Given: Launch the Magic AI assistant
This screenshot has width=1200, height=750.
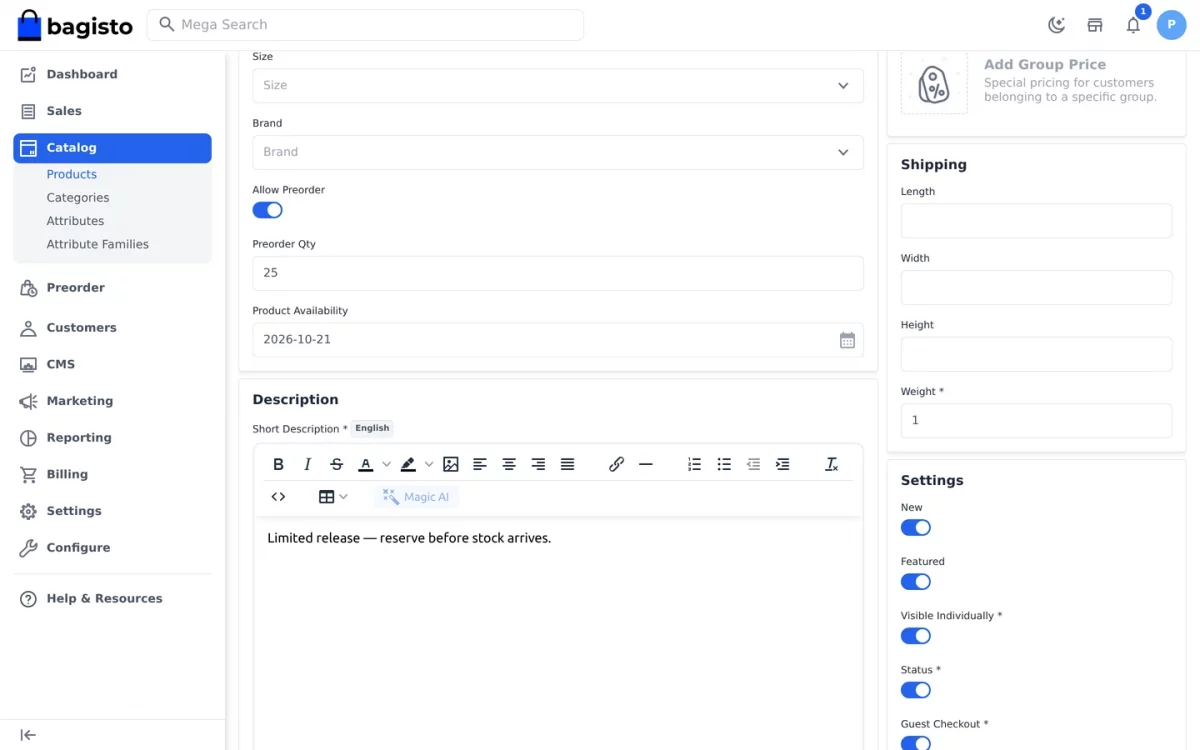Looking at the screenshot, I should click(x=417, y=497).
